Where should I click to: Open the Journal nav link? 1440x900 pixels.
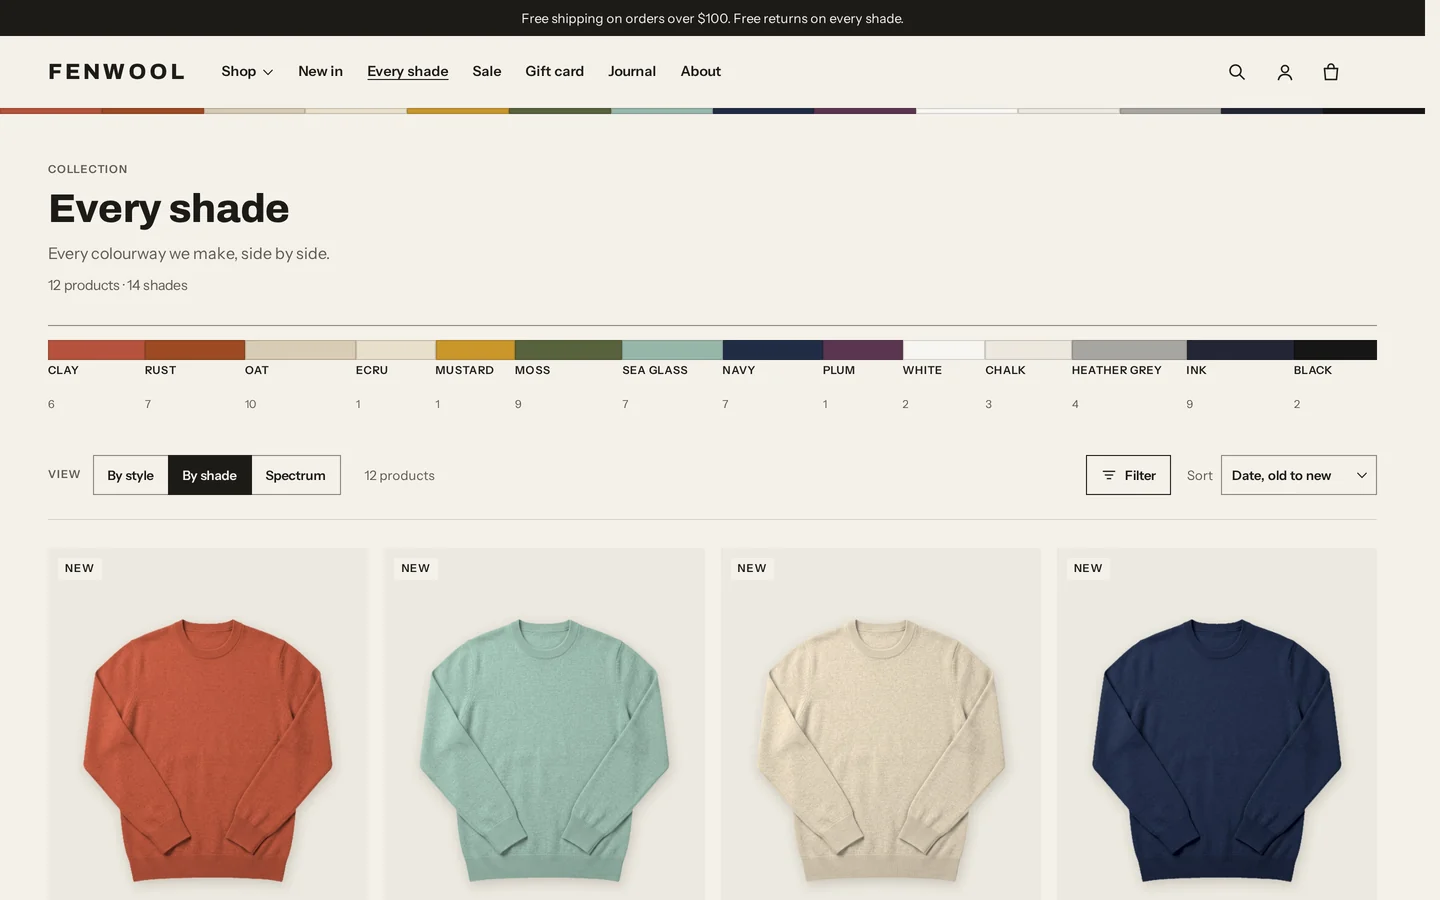(x=632, y=72)
